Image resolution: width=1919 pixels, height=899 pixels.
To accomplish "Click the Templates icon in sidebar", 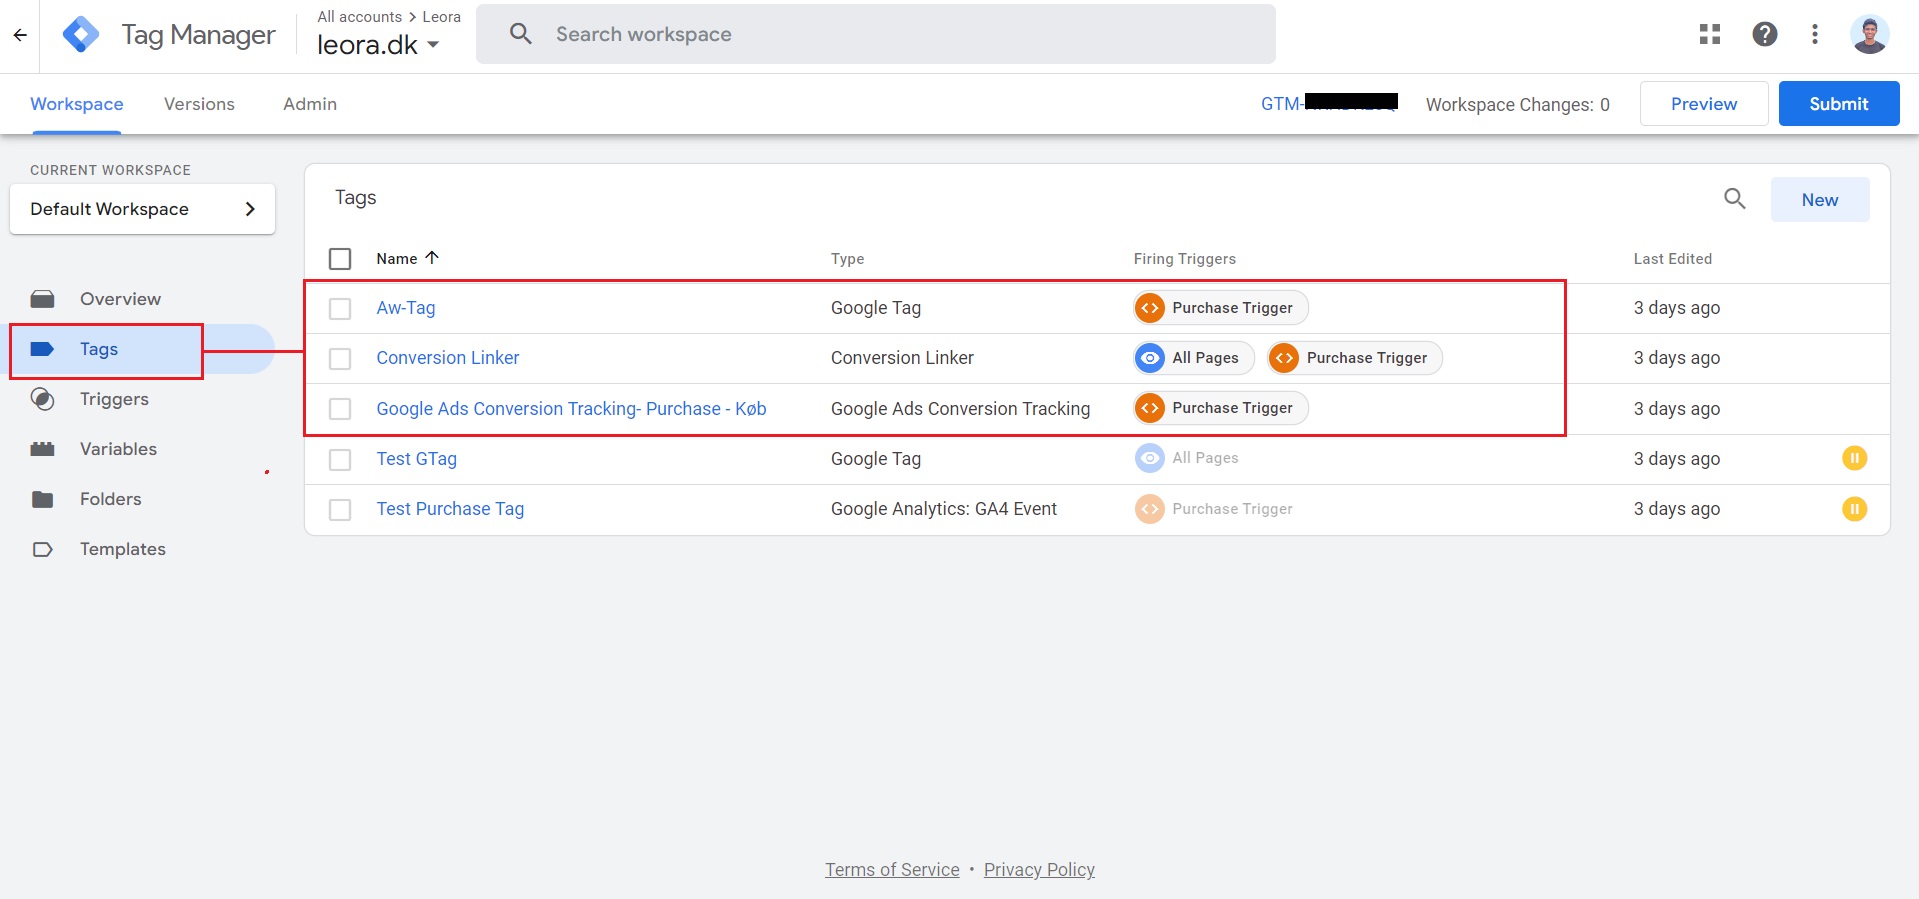I will coord(42,549).
